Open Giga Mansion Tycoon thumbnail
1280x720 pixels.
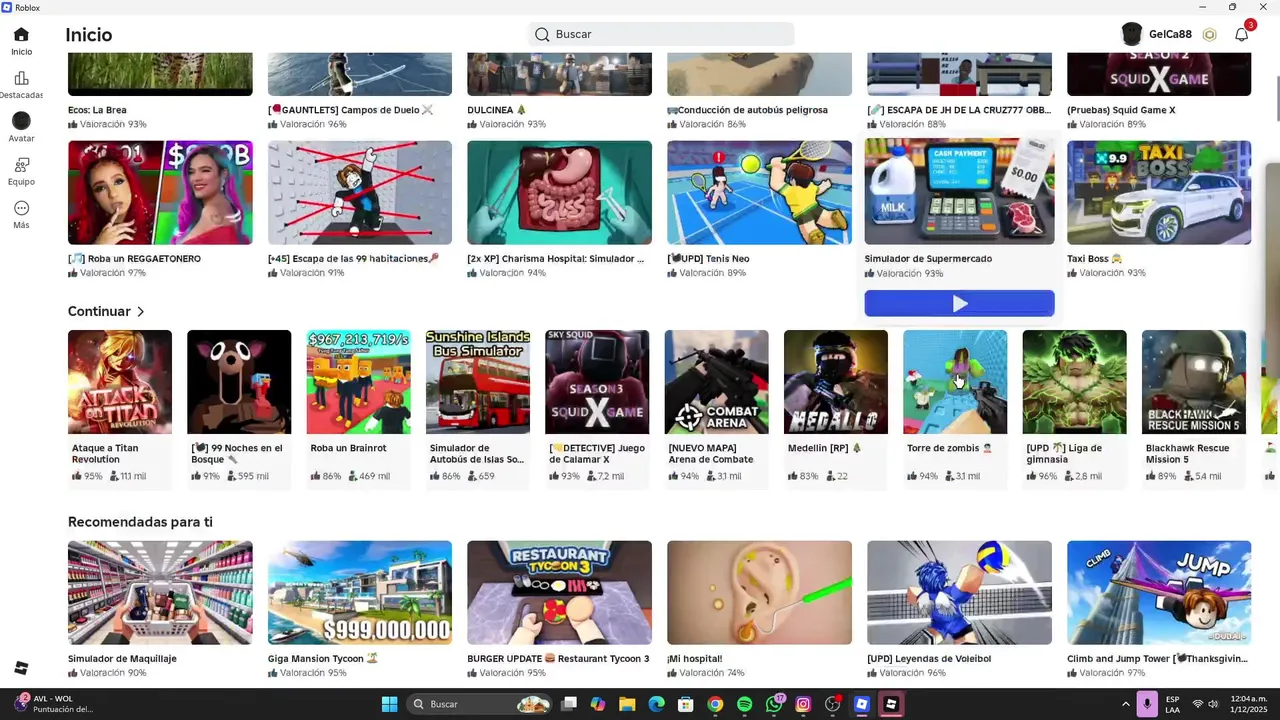click(360, 592)
